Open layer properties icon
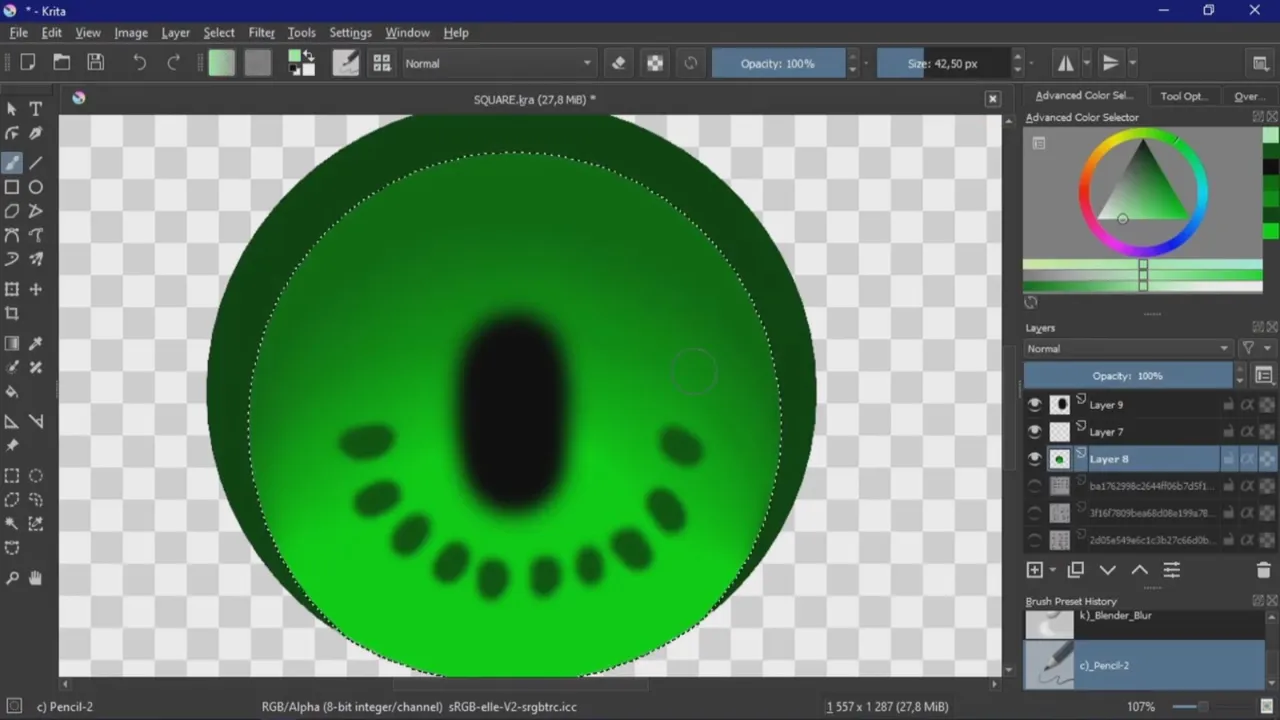 pyautogui.click(x=1171, y=570)
